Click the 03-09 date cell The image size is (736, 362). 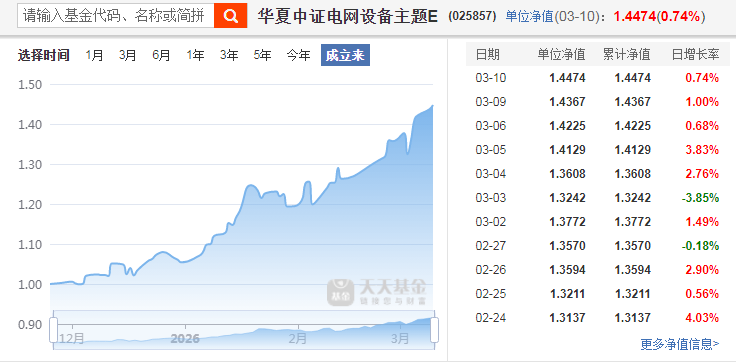491,102
